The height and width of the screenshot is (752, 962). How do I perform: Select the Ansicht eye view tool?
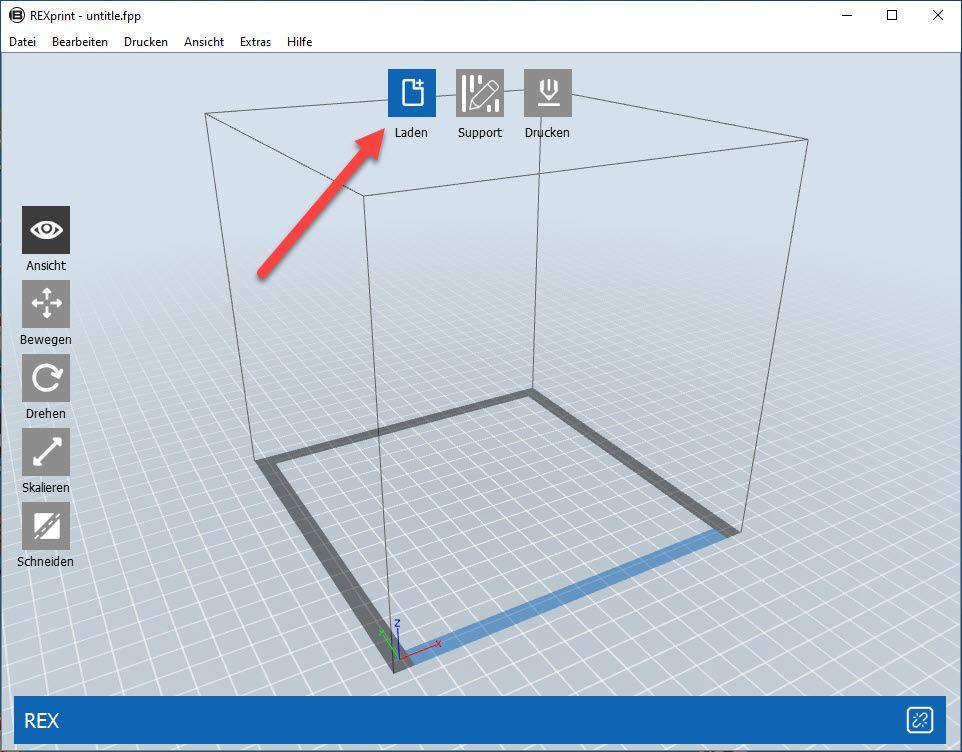click(46, 230)
